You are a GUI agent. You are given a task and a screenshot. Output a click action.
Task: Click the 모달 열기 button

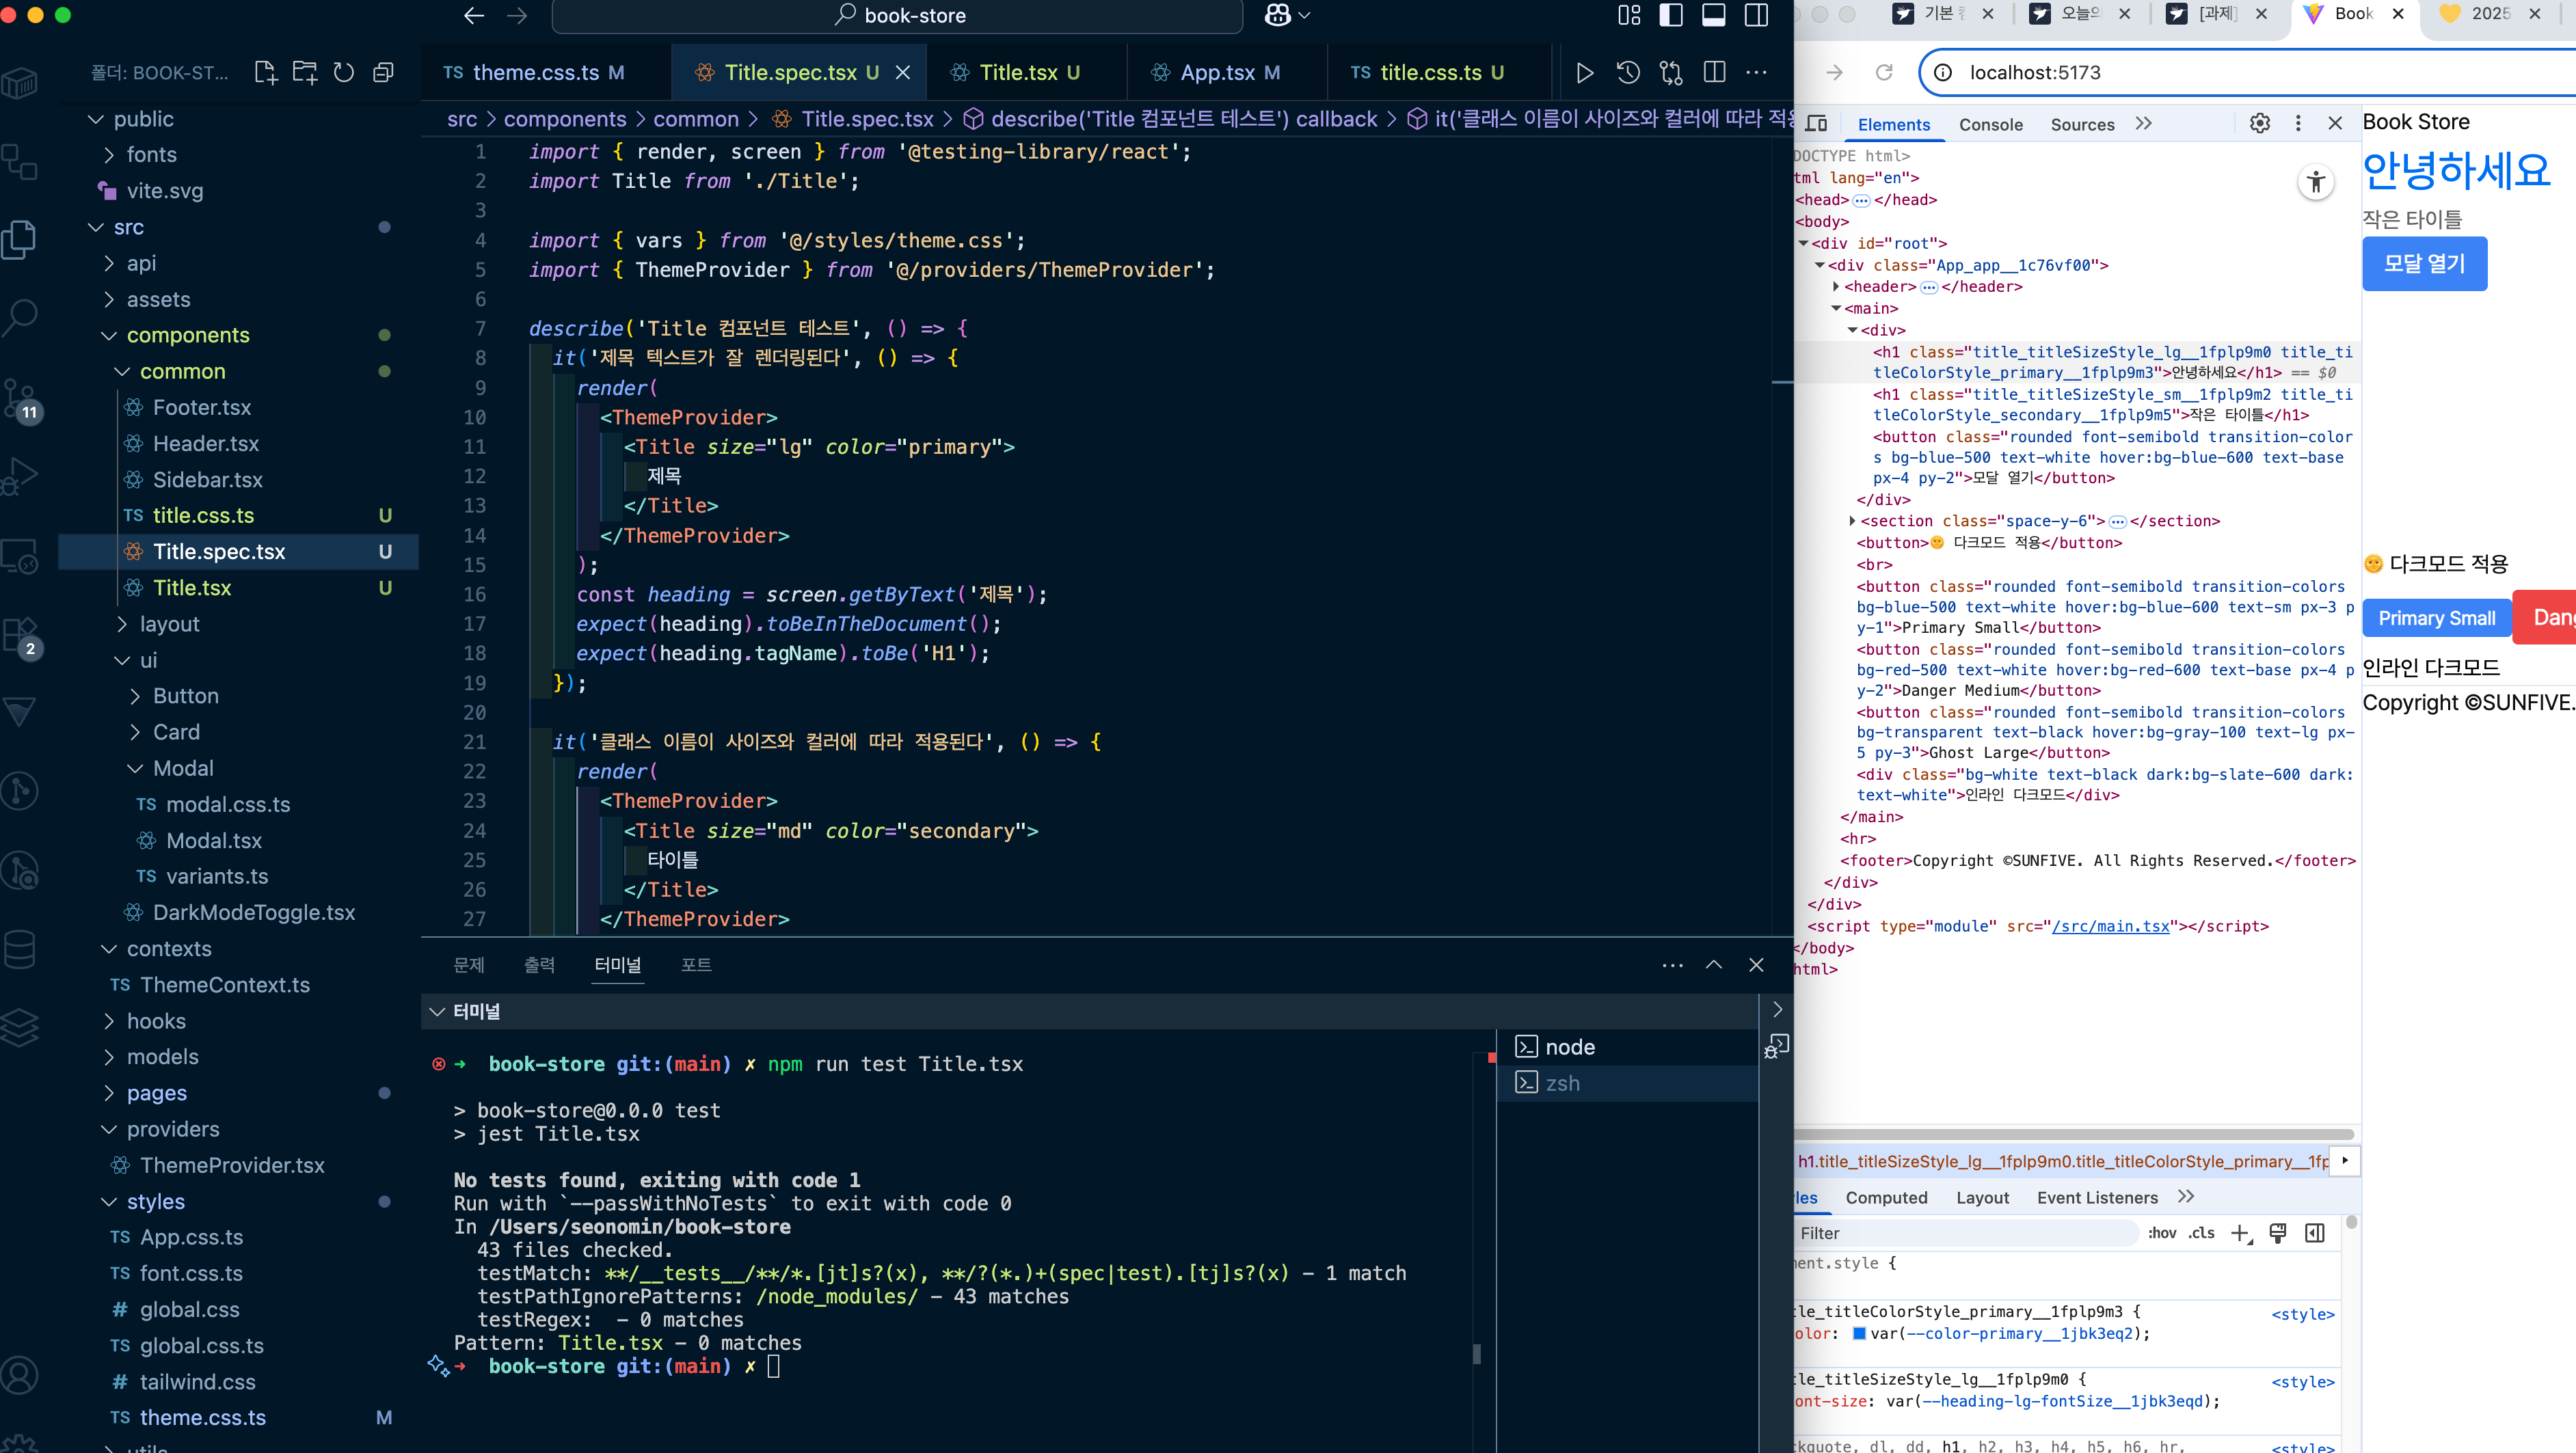2424,264
